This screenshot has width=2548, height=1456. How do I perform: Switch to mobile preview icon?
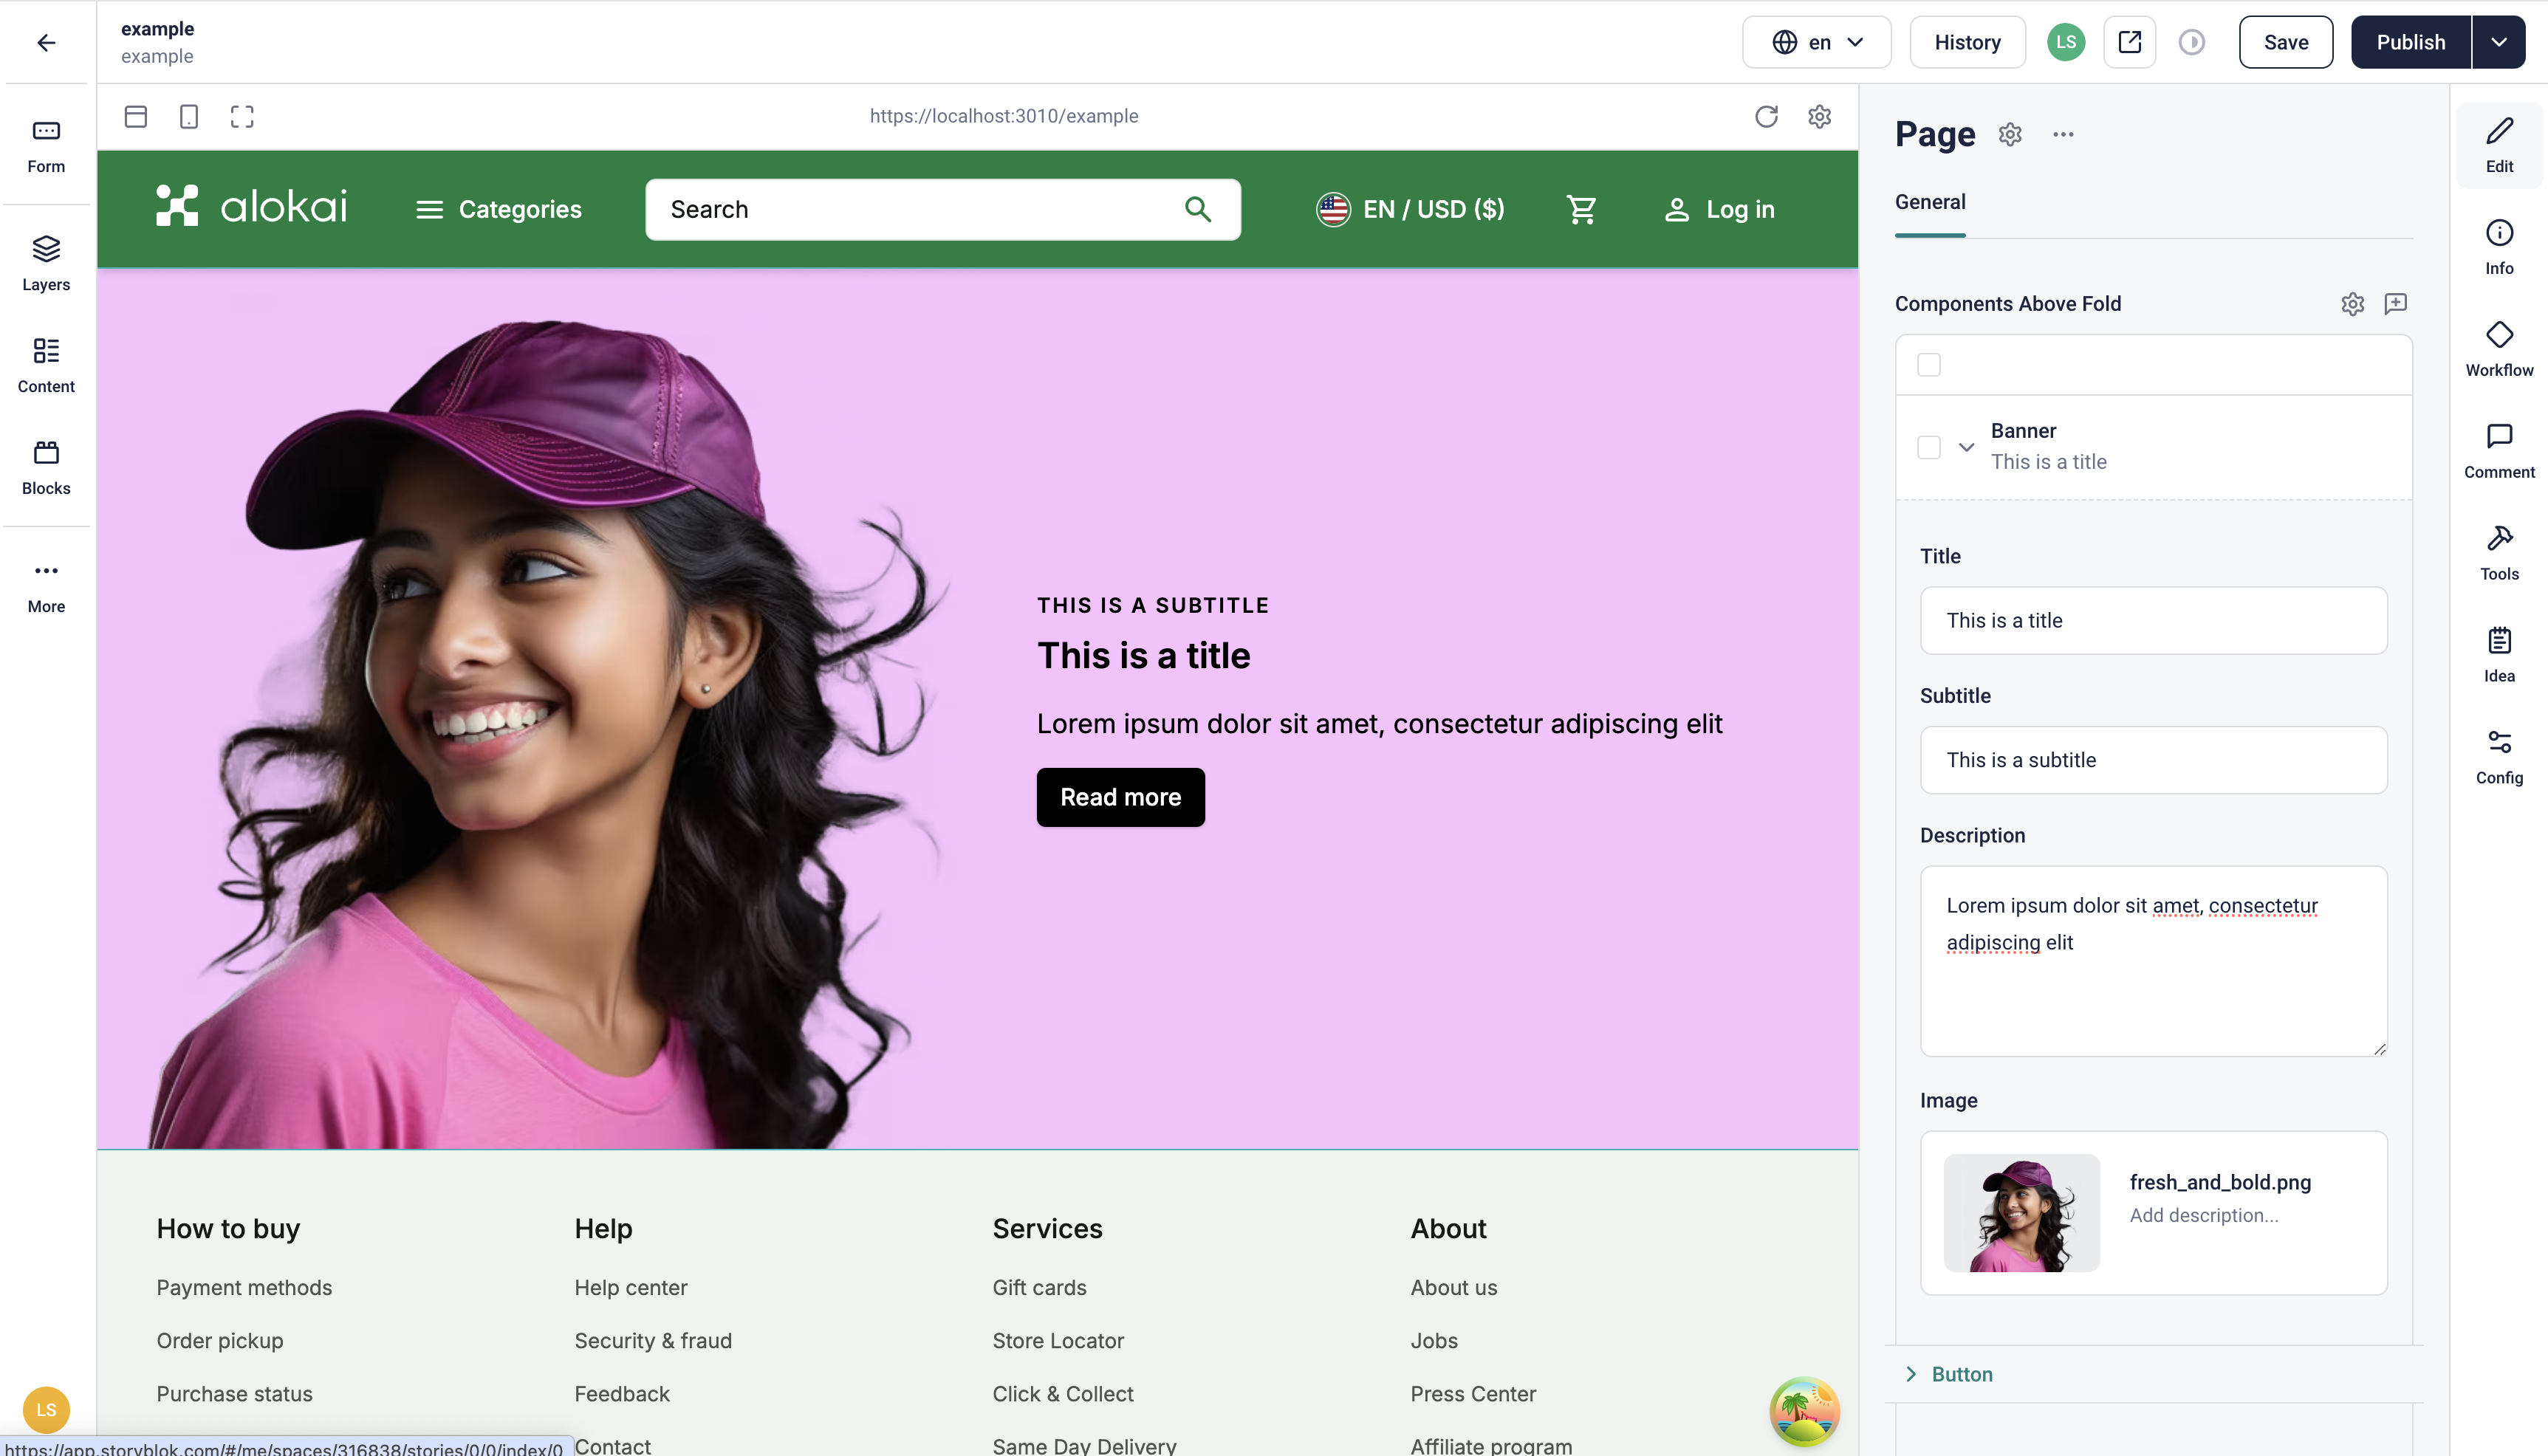tap(189, 116)
